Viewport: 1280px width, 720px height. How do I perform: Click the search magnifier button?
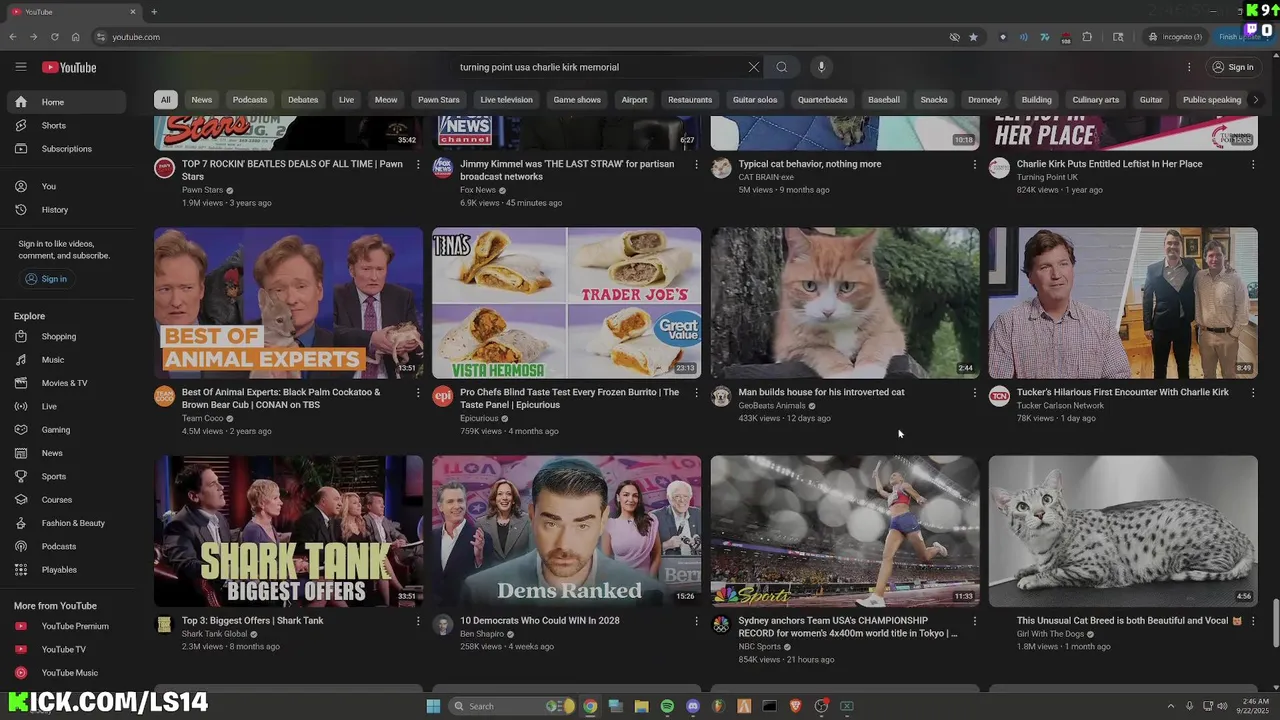[782, 67]
